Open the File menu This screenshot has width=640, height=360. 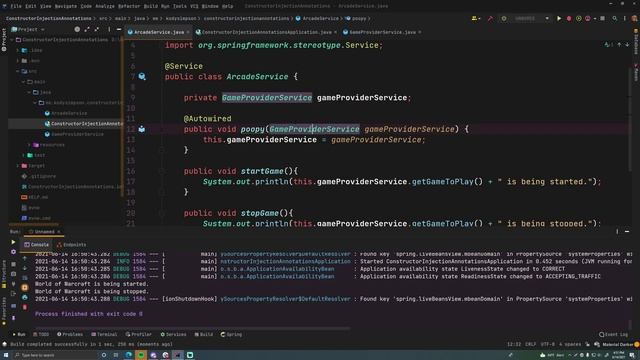[x=16, y=6]
